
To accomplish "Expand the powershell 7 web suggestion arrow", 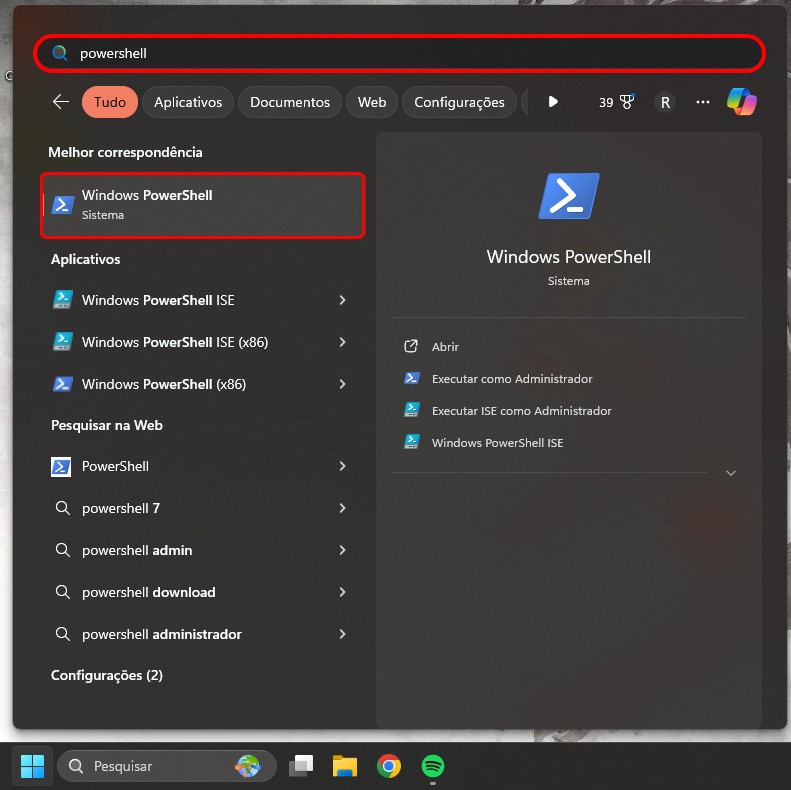I will click(342, 508).
